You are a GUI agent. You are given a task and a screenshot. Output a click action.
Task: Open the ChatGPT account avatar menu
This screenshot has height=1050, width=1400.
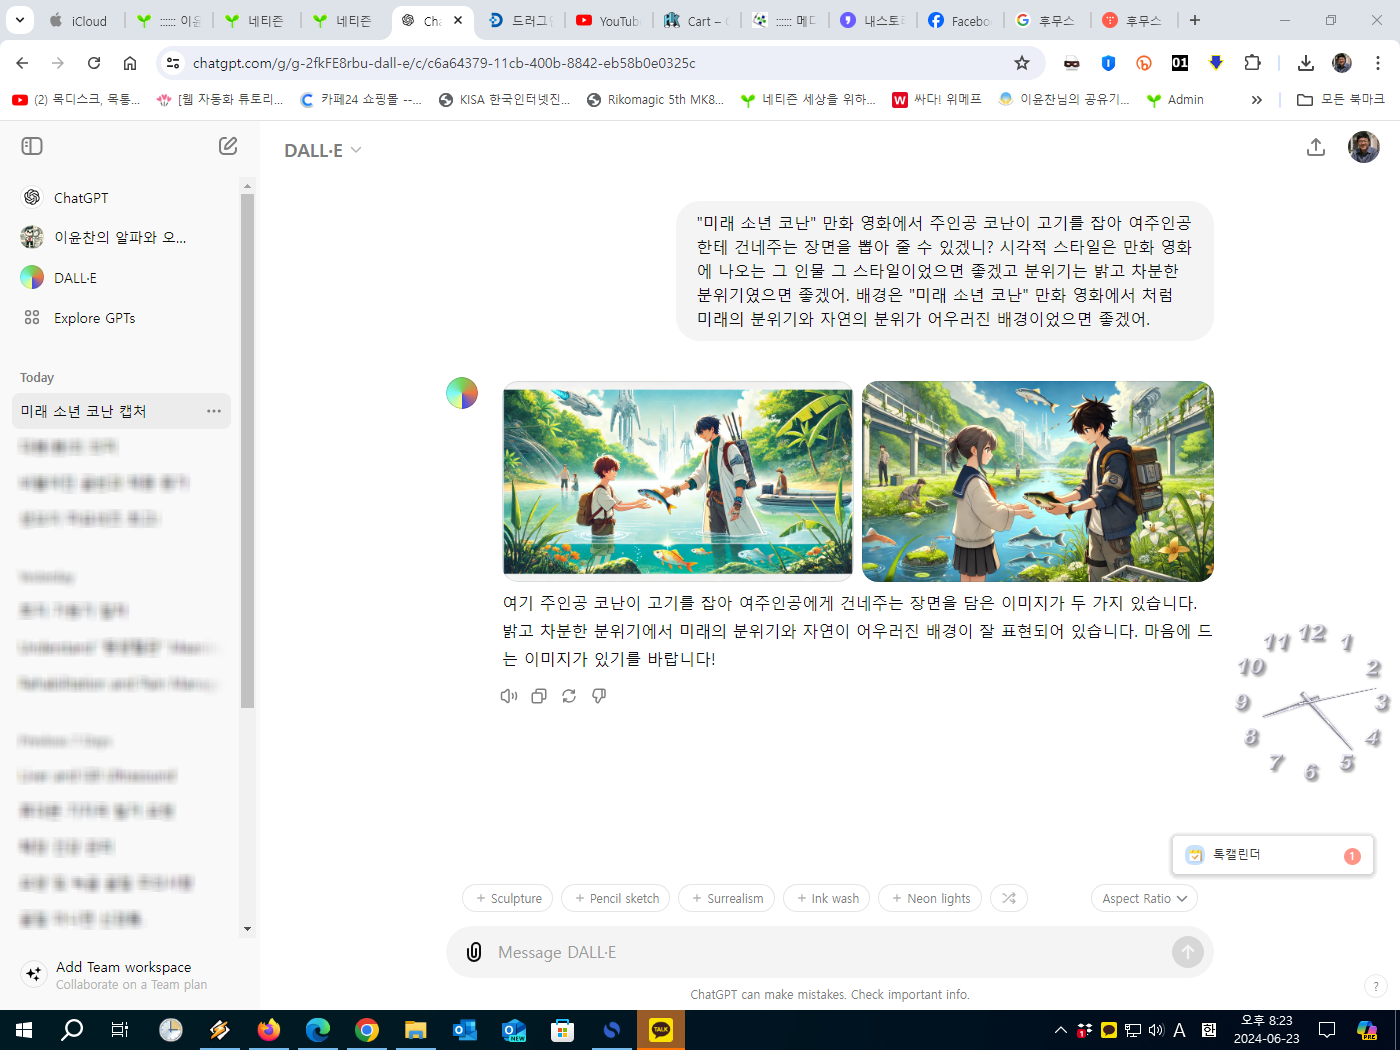click(1364, 147)
